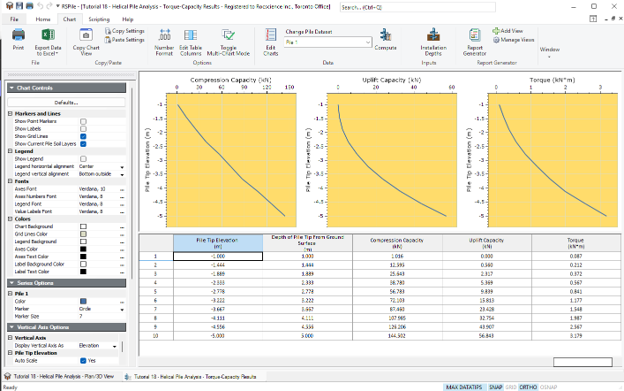Click Chart Background ellipsis button

coord(122,227)
